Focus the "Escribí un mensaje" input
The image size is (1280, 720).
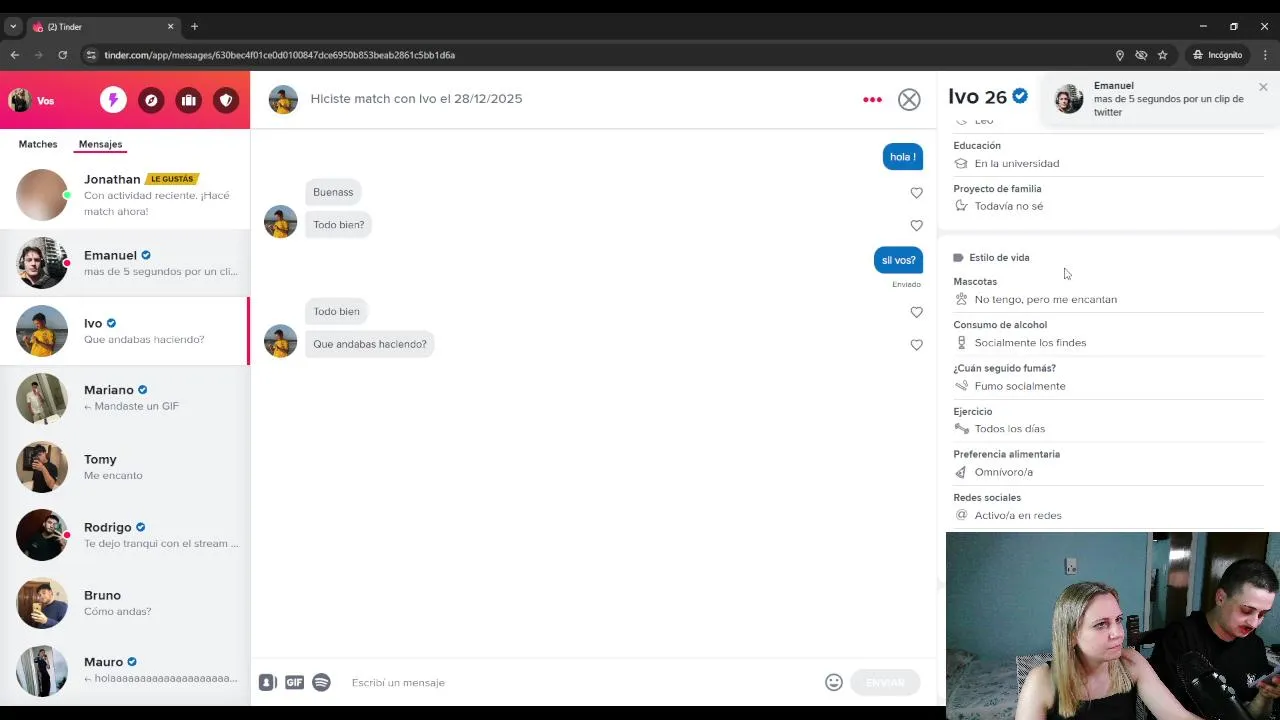(x=580, y=682)
